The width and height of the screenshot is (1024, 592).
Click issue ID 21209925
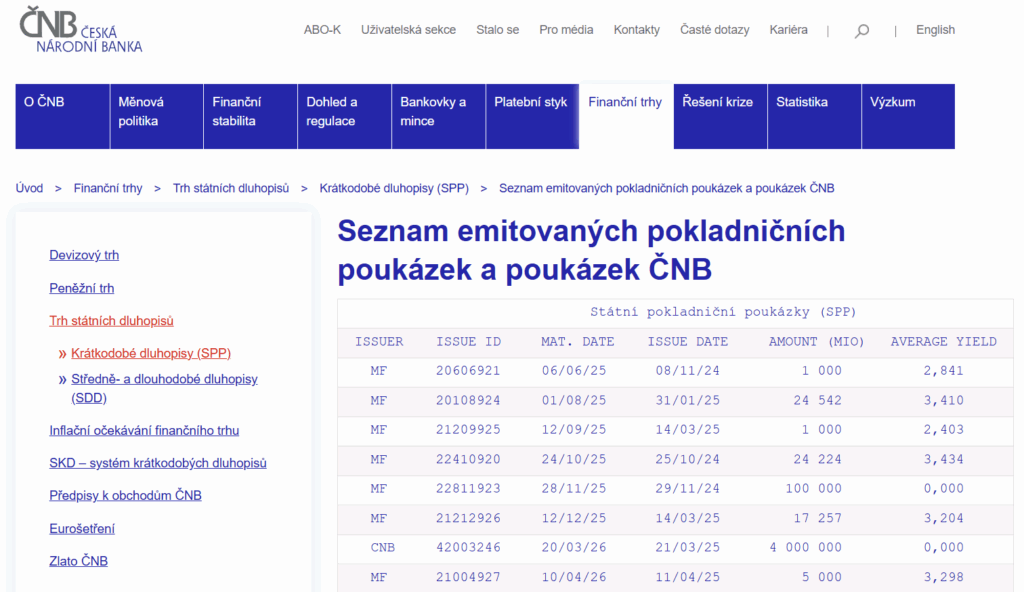tap(468, 430)
